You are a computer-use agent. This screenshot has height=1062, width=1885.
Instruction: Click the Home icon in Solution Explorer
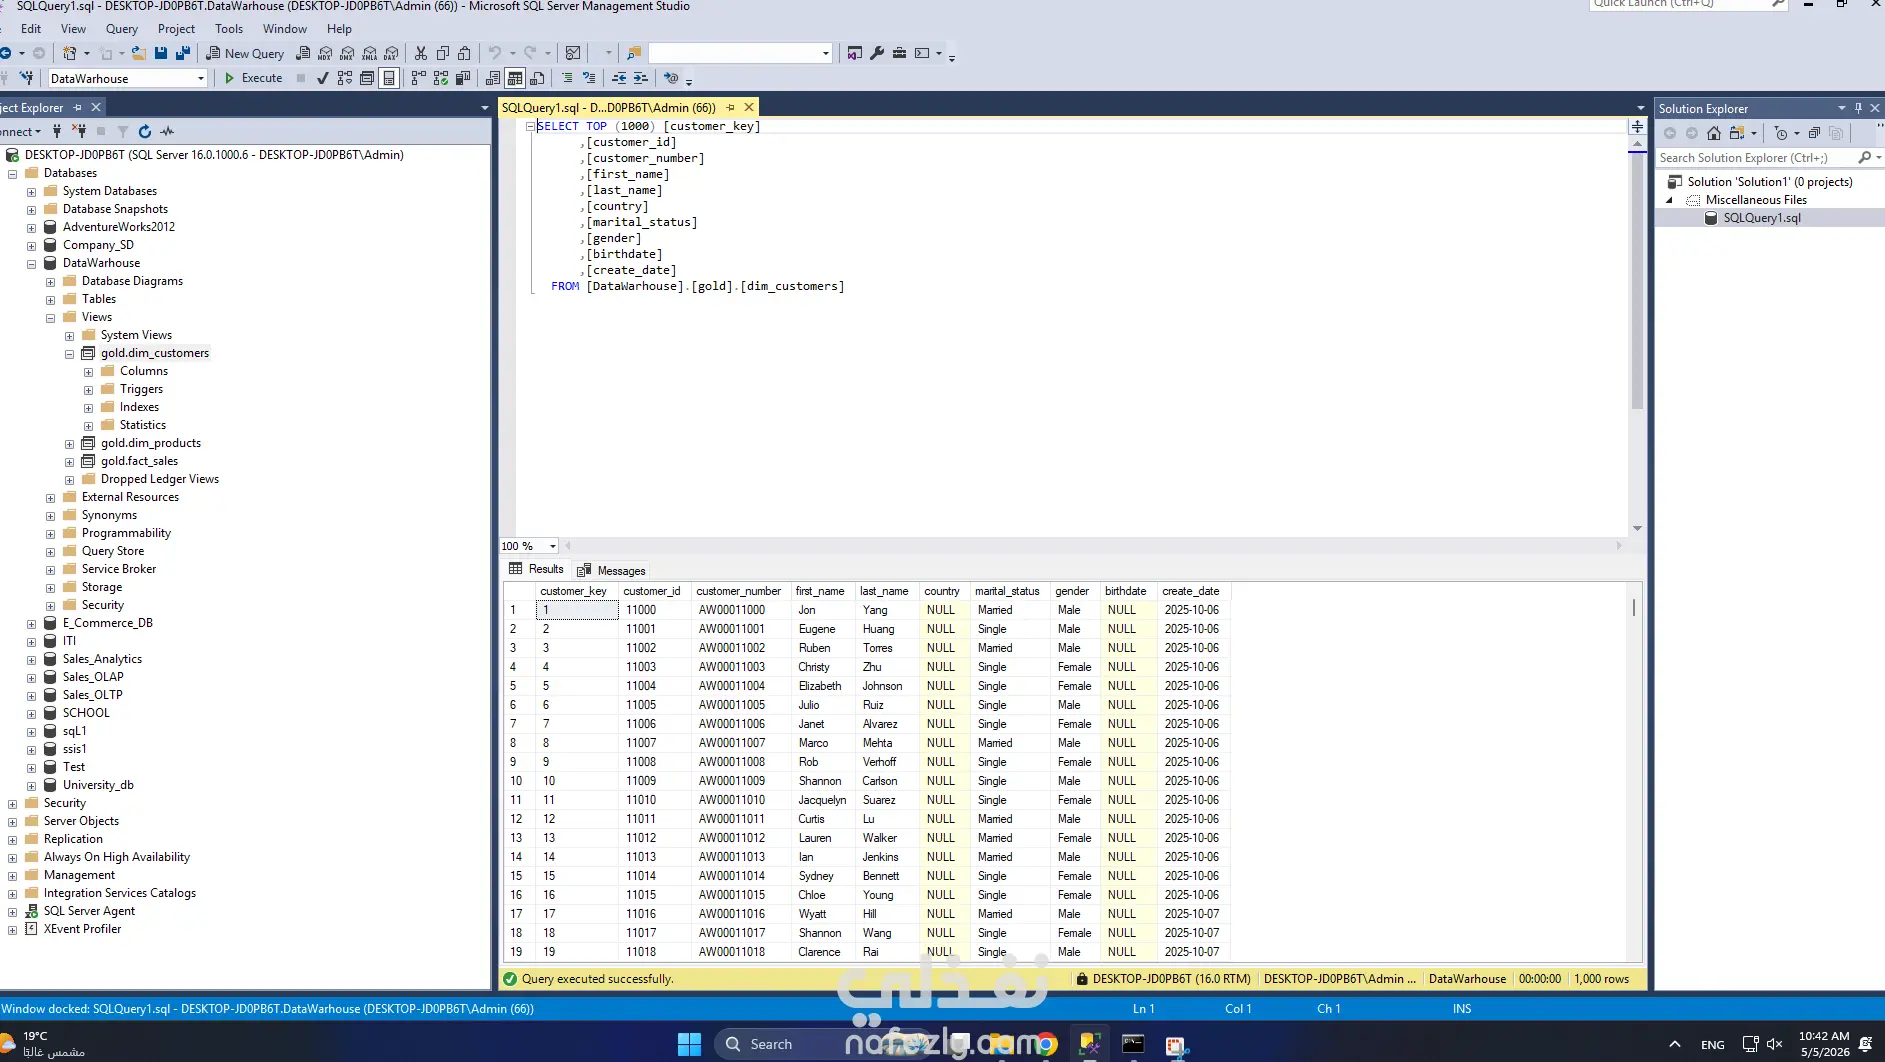(1714, 133)
